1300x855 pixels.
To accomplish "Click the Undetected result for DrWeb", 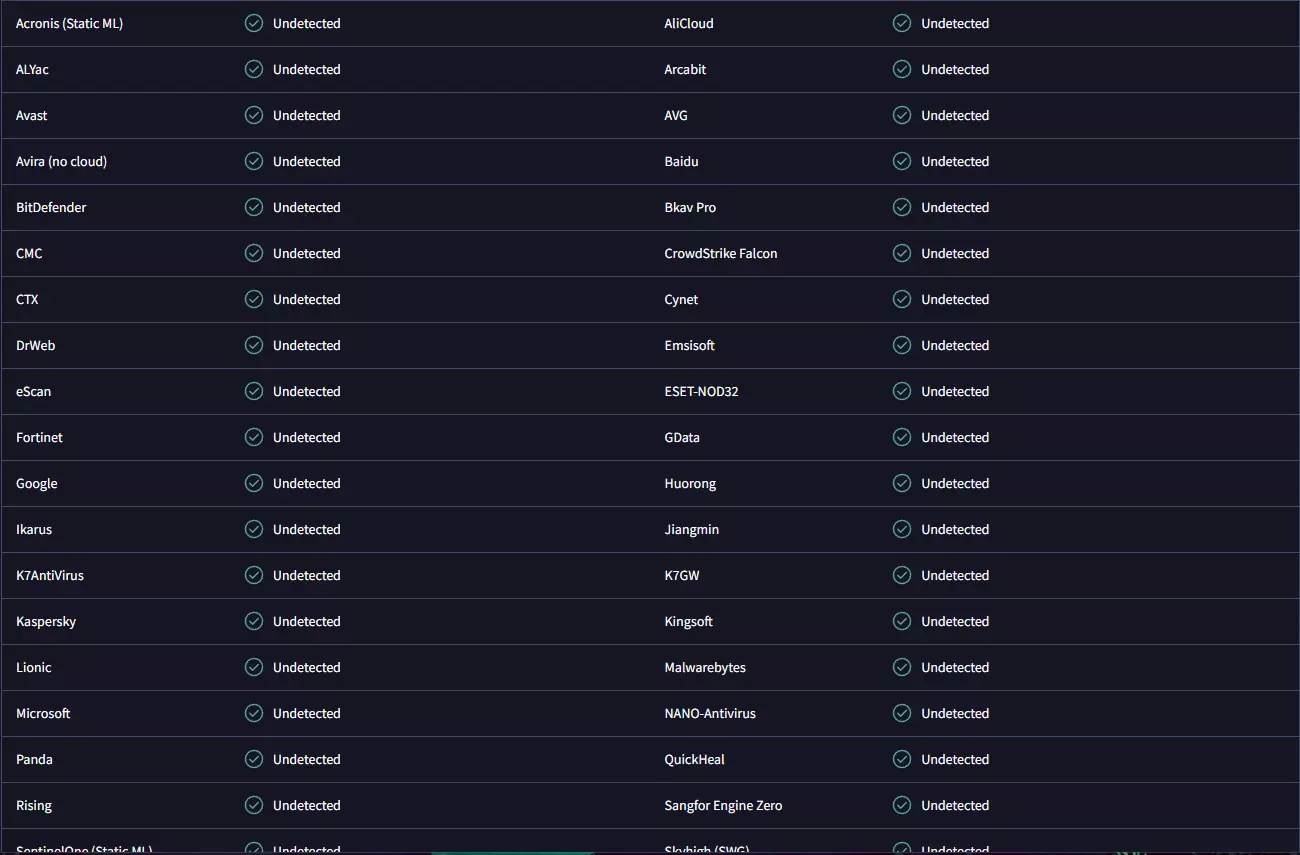I will tap(306, 345).
